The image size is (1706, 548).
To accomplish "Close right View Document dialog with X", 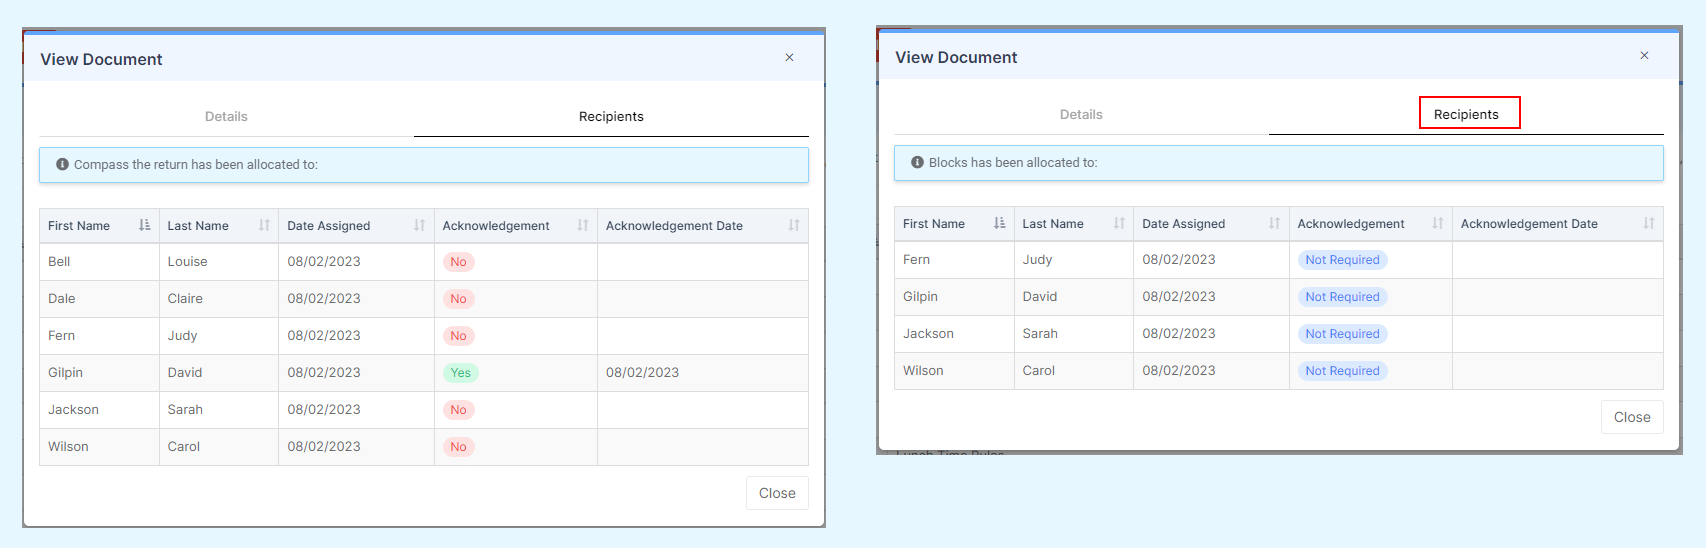I will 1644,56.
